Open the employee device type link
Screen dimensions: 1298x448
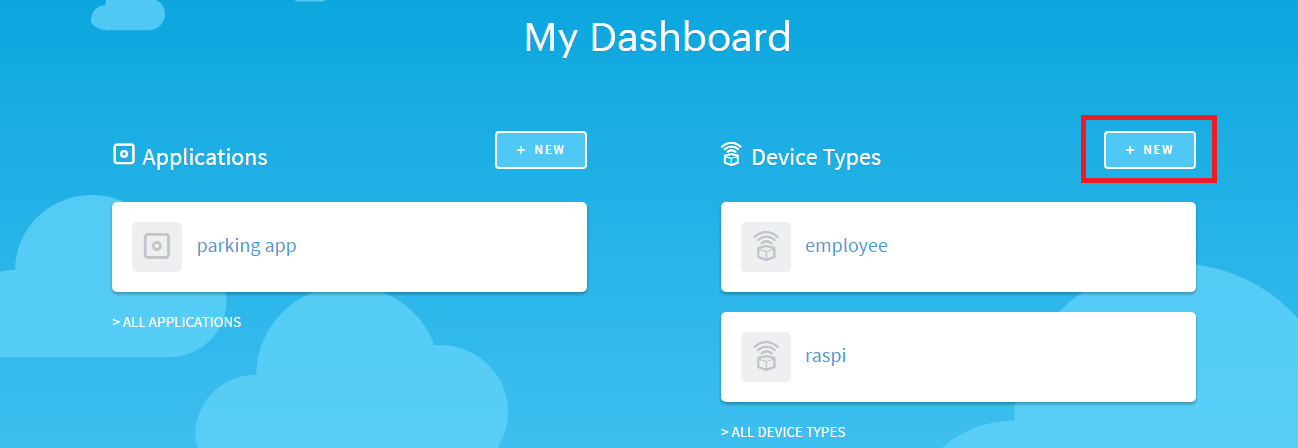[846, 246]
